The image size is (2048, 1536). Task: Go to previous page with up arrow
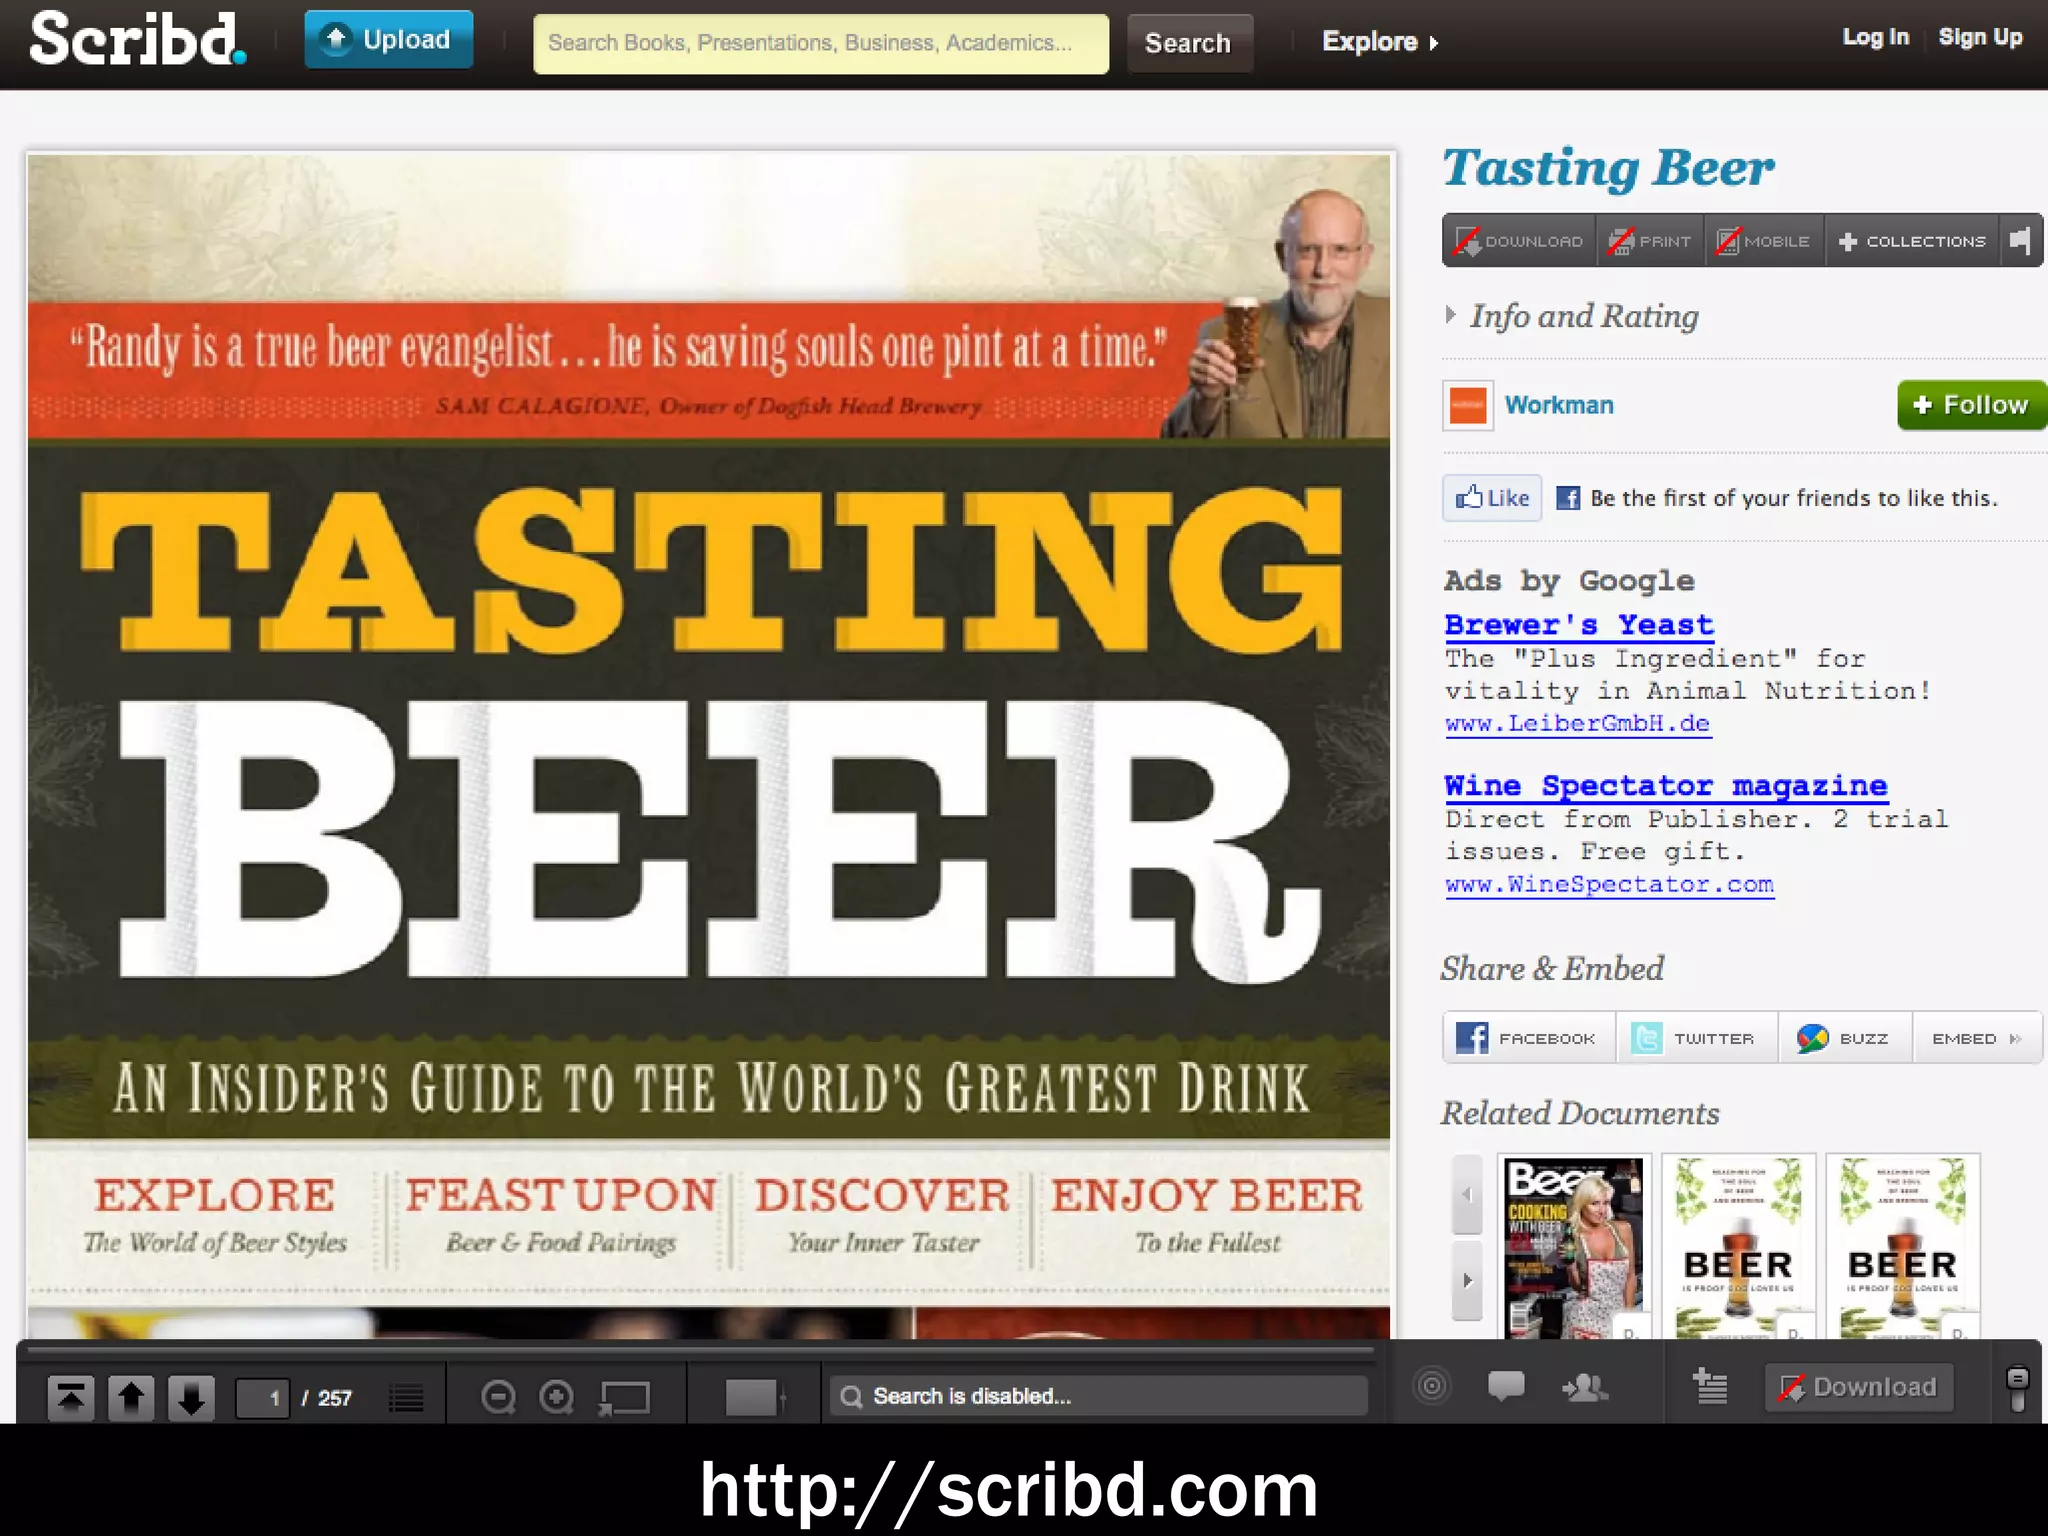pos(131,1397)
